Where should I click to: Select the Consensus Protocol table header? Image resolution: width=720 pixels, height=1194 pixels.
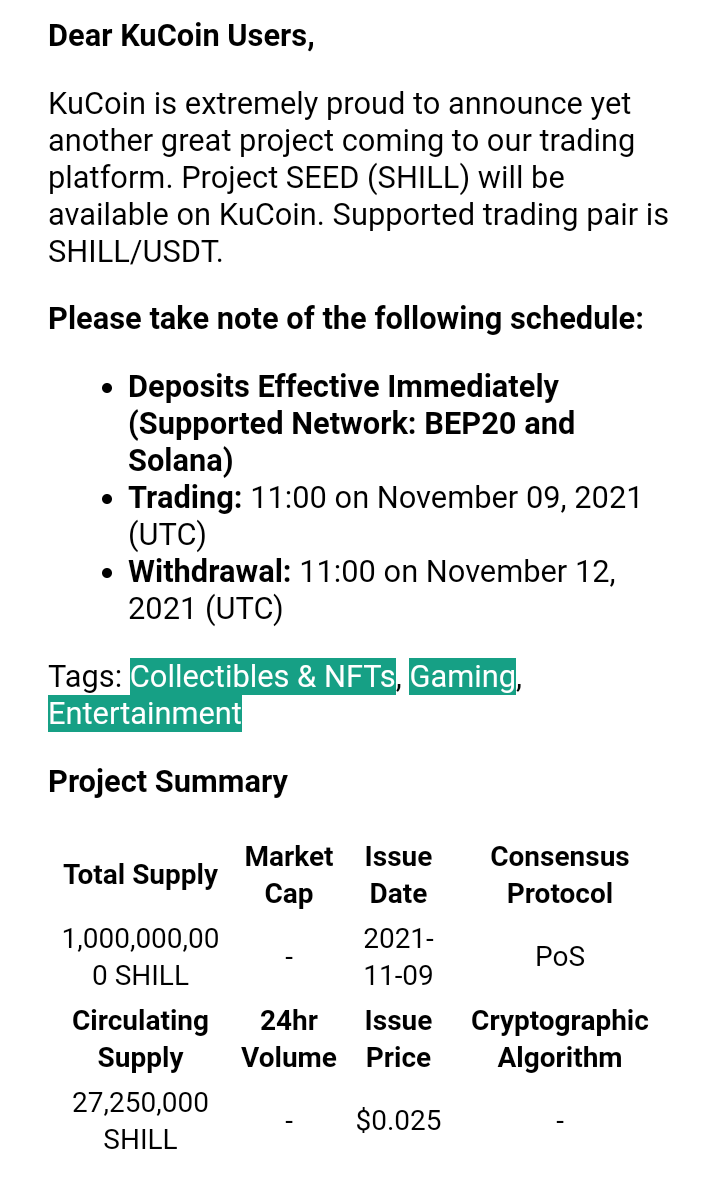click(x=559, y=875)
